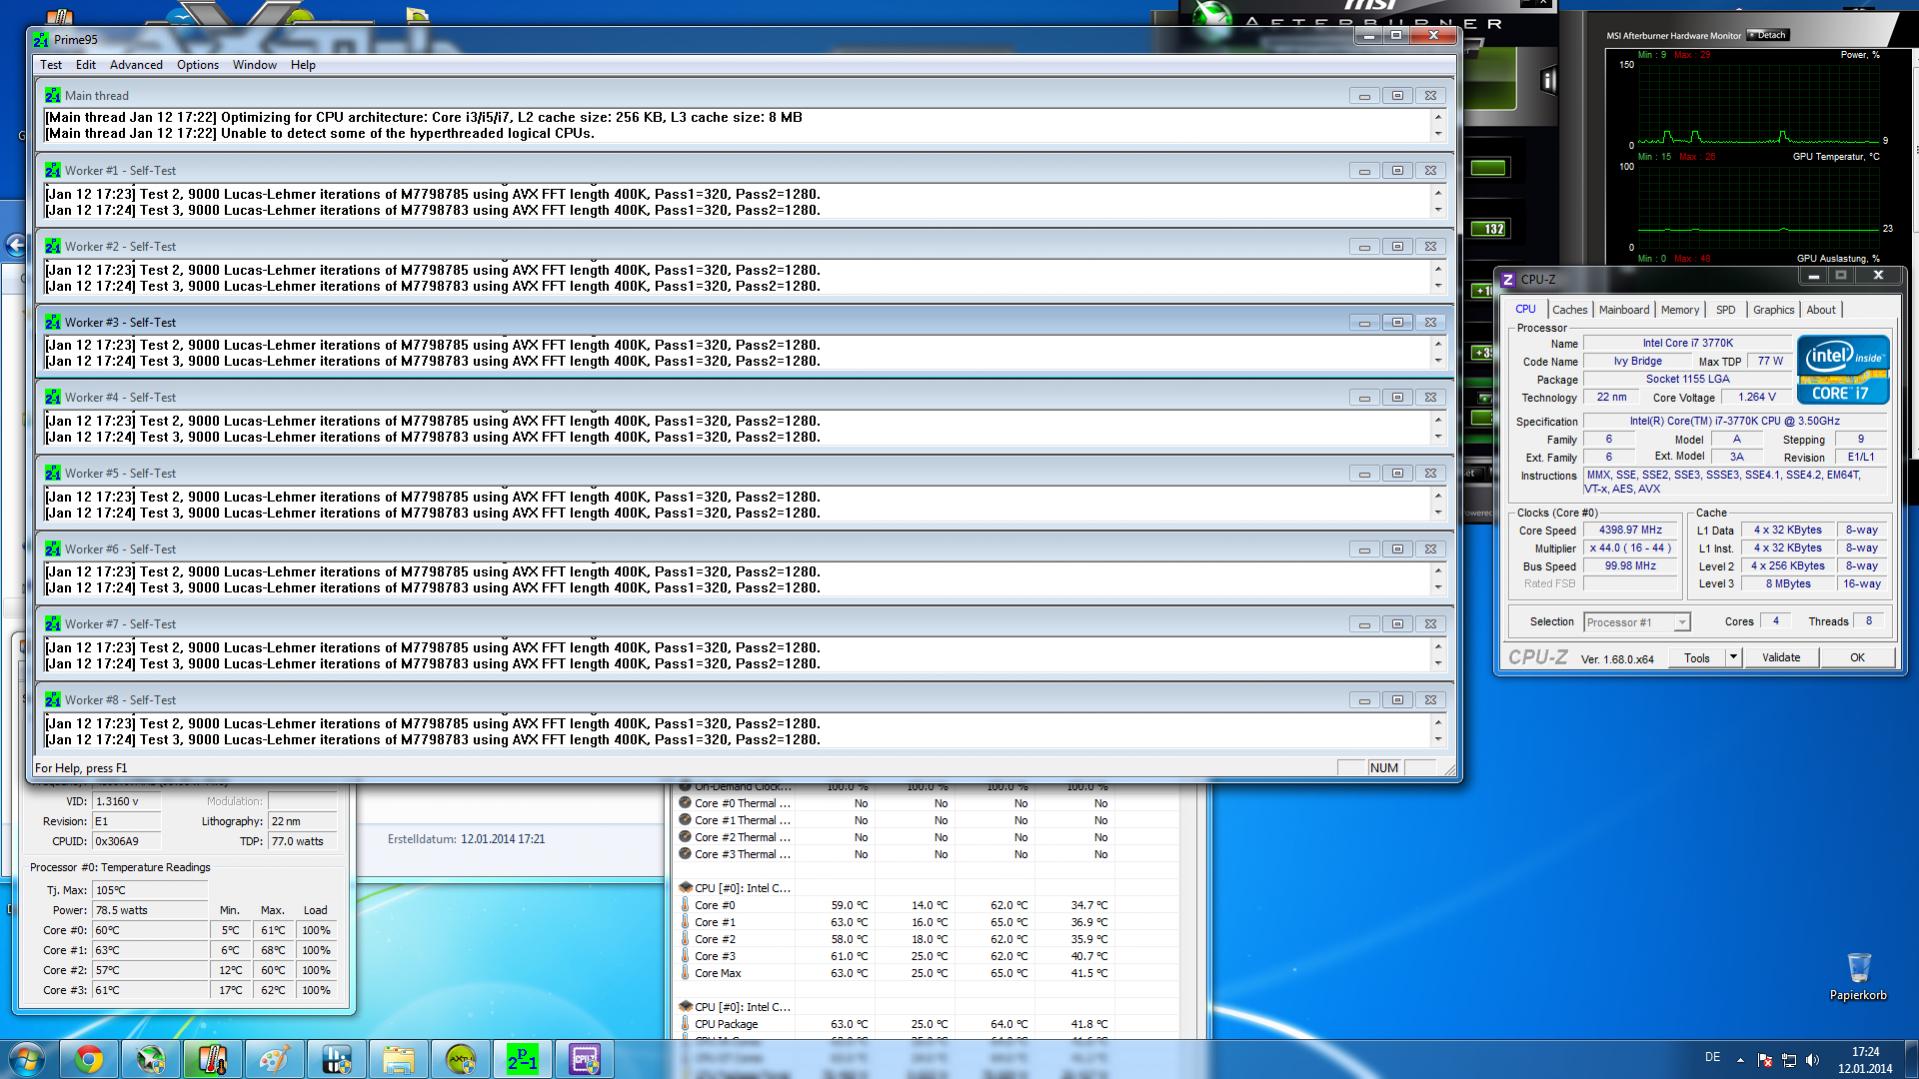This screenshot has width=1919, height=1079.
Task: Switch to Prime95 via its taskbar icon
Action: point(522,1059)
